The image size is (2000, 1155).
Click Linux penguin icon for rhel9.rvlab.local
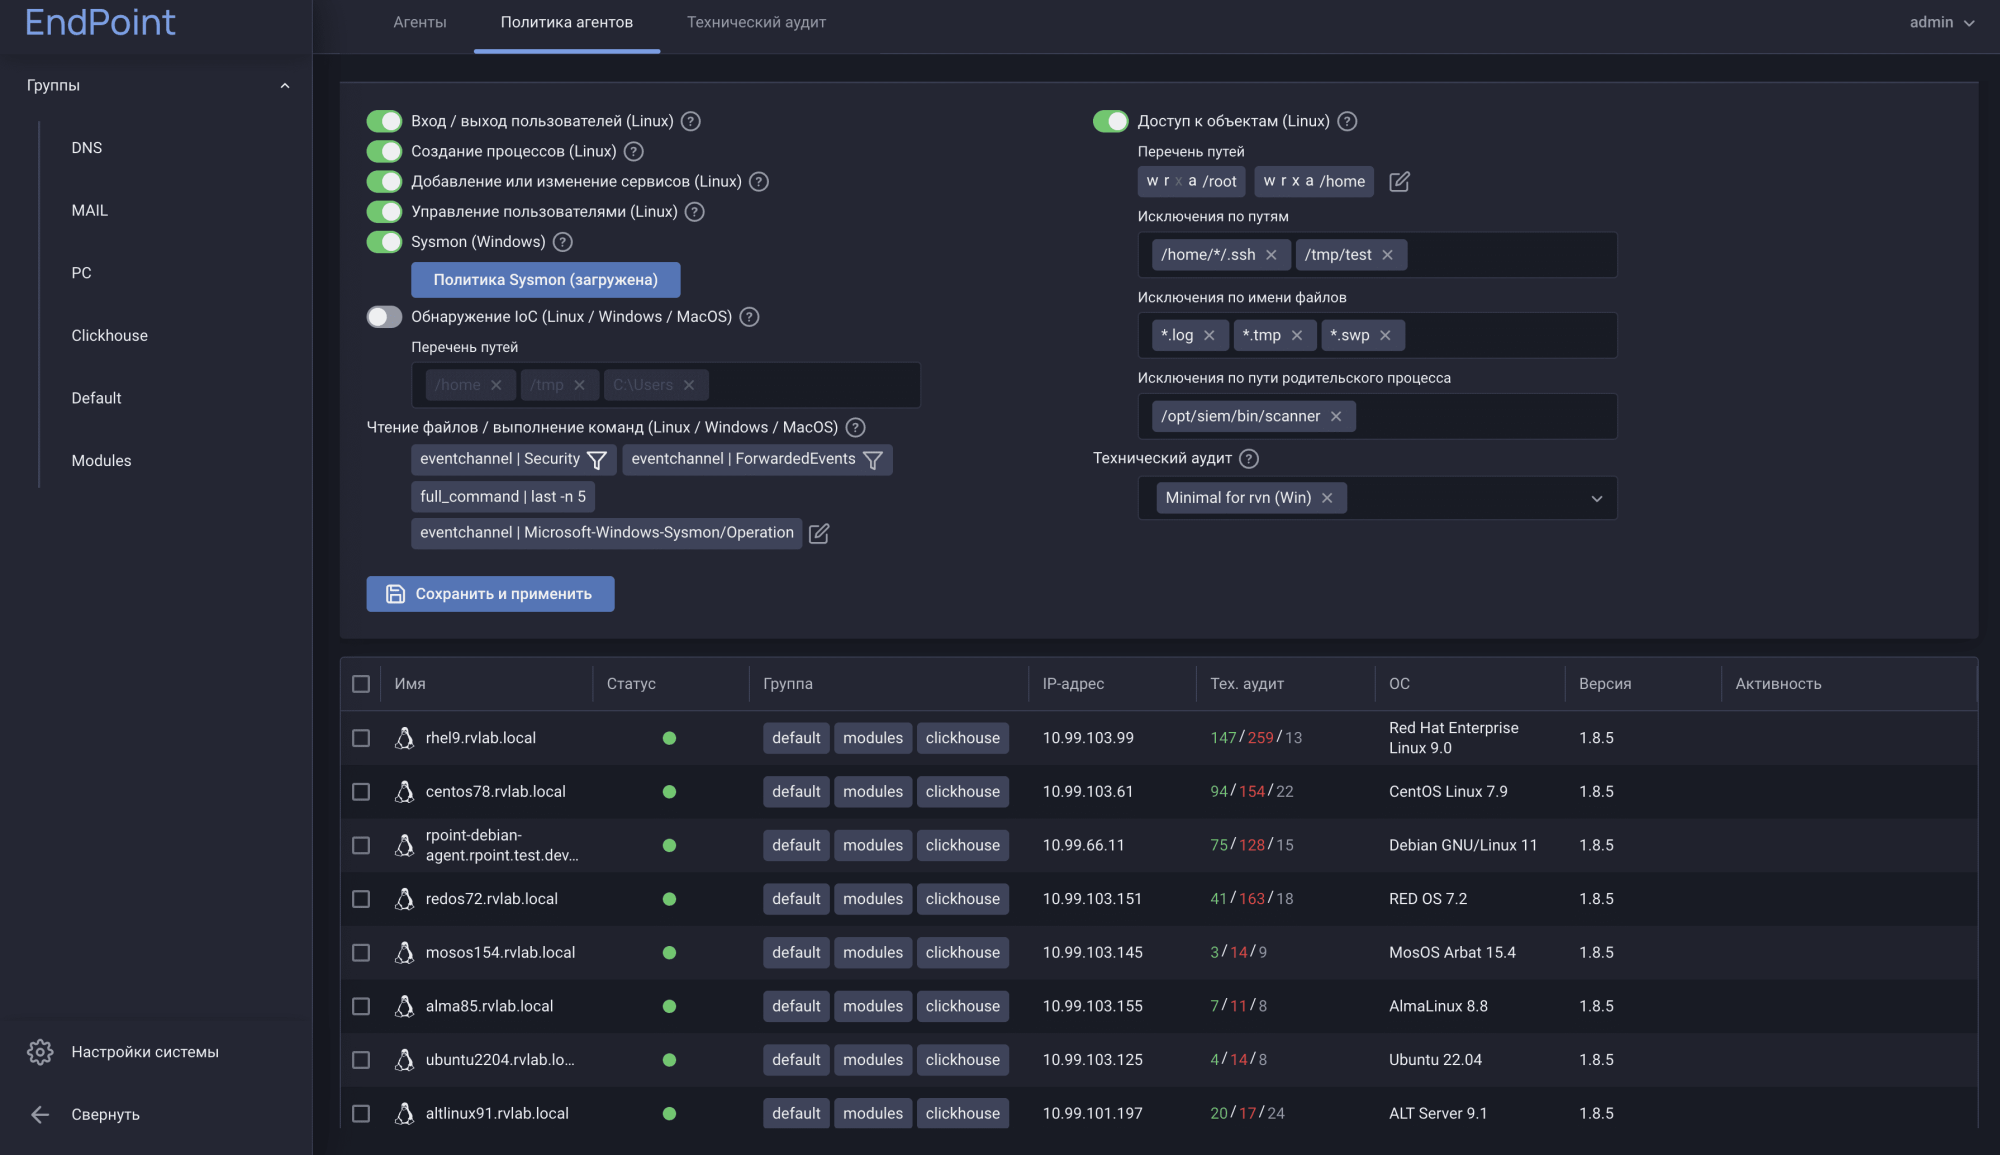coord(404,738)
